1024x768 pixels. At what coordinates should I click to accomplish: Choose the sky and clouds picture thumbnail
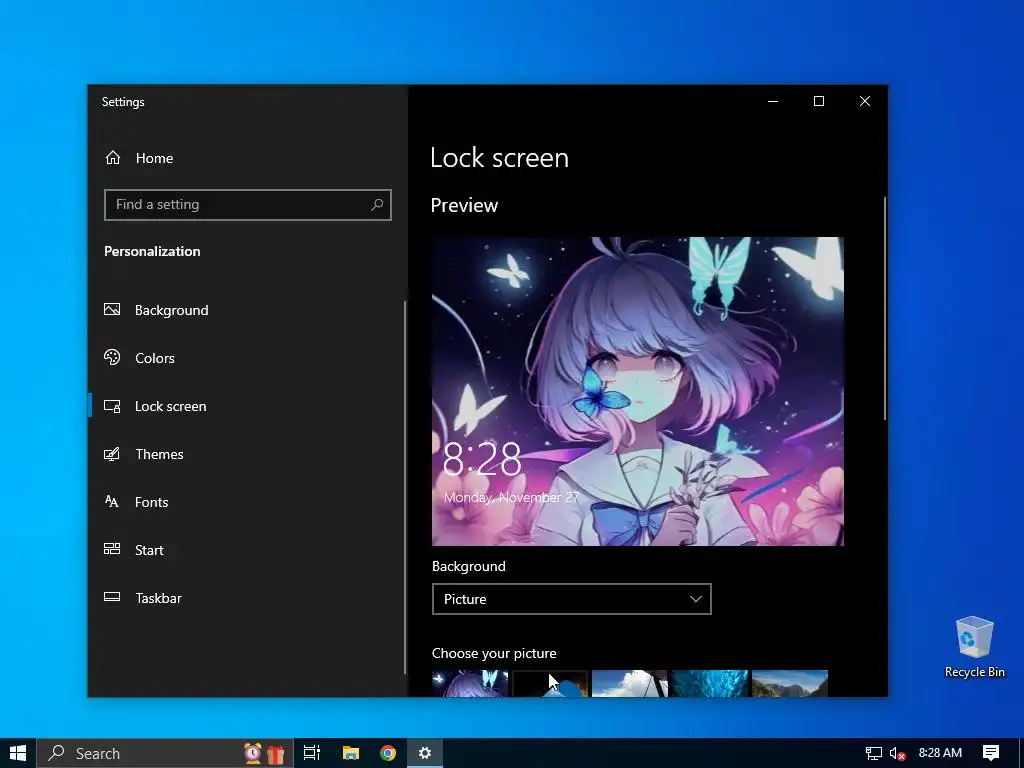(630, 683)
